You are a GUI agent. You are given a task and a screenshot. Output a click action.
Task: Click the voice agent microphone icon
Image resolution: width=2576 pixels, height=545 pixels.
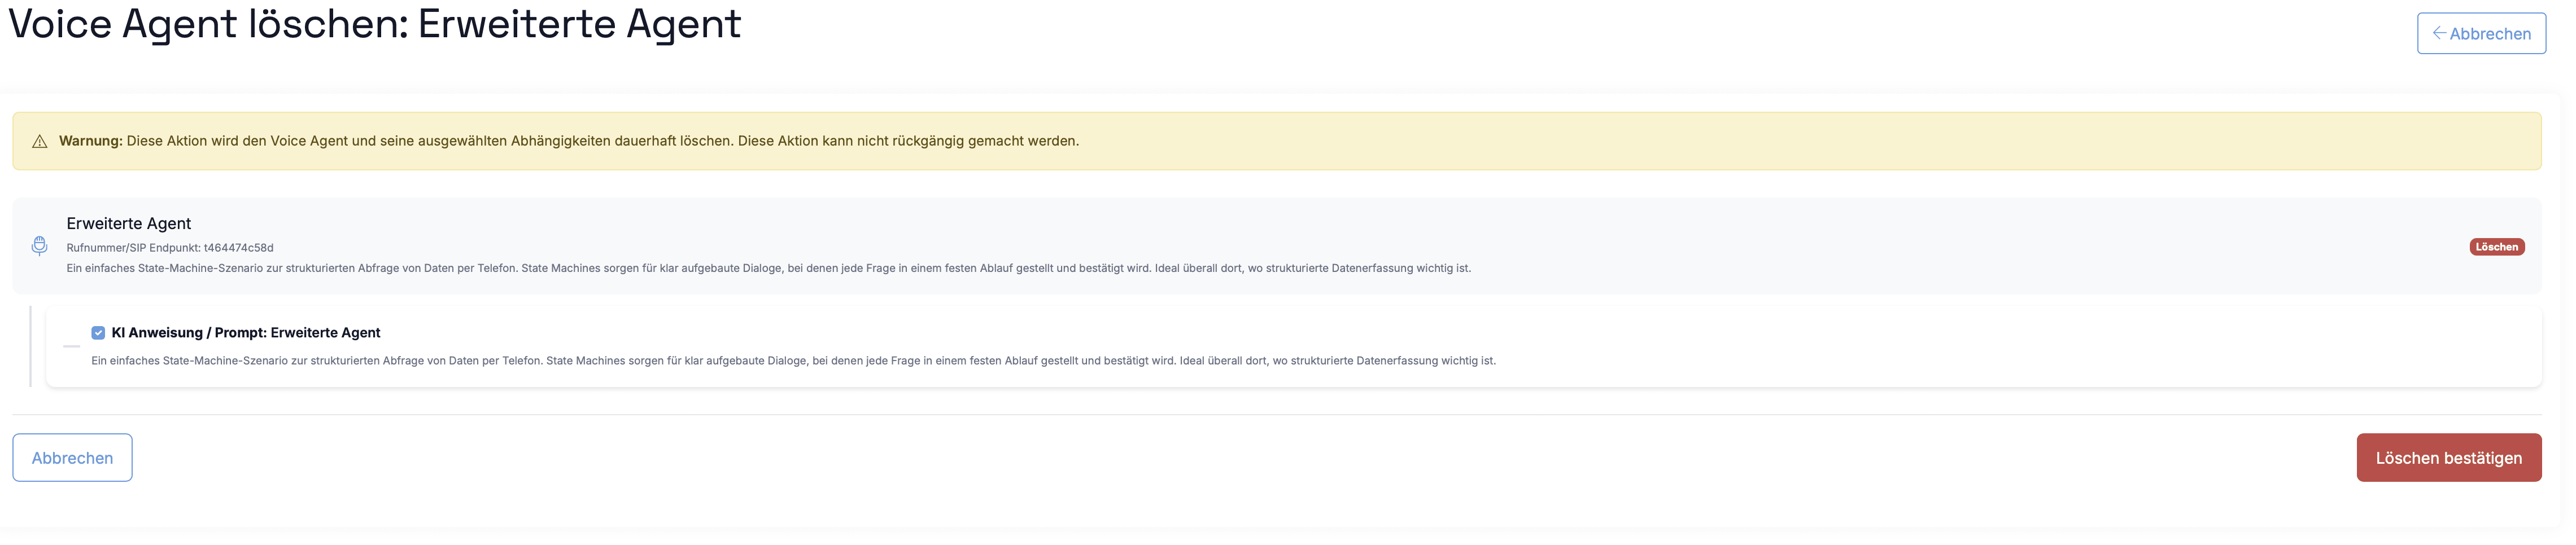pyautogui.click(x=39, y=246)
